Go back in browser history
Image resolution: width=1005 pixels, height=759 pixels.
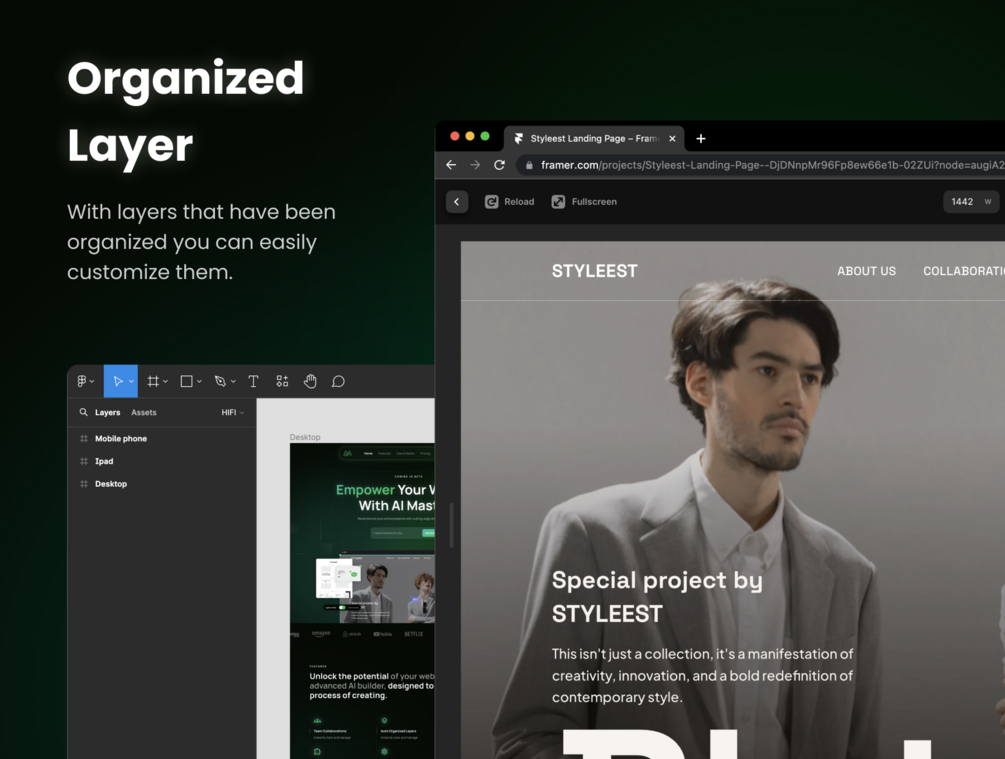coord(451,165)
